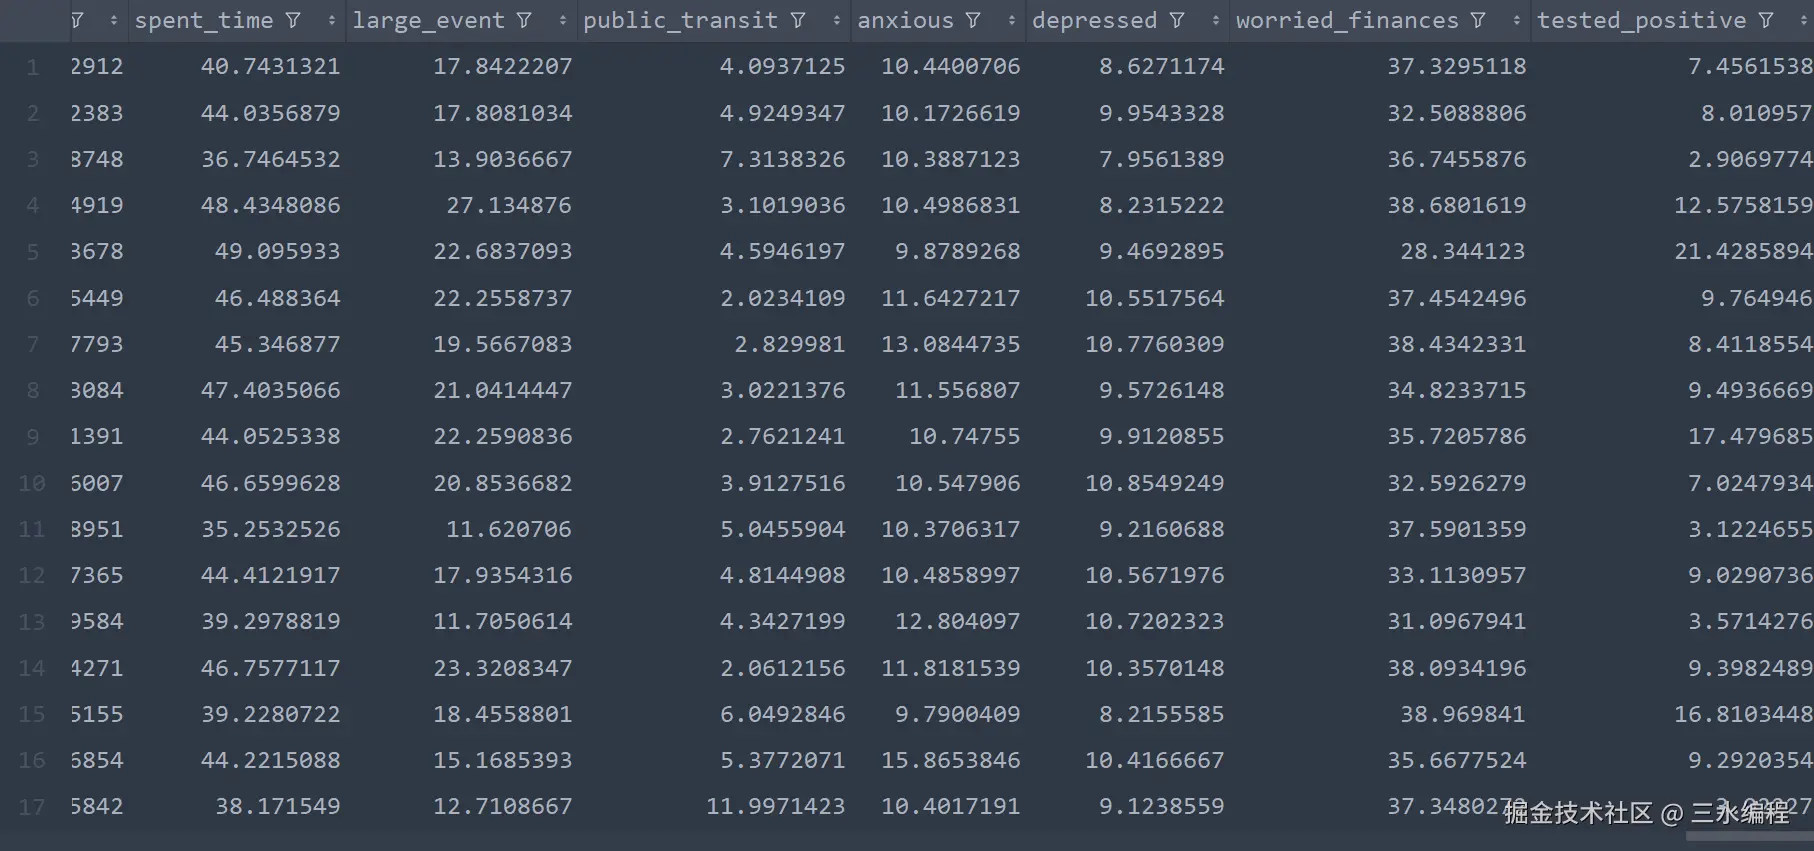Click cell value 40.7431321
The width and height of the screenshot is (1814, 851).
(x=270, y=66)
